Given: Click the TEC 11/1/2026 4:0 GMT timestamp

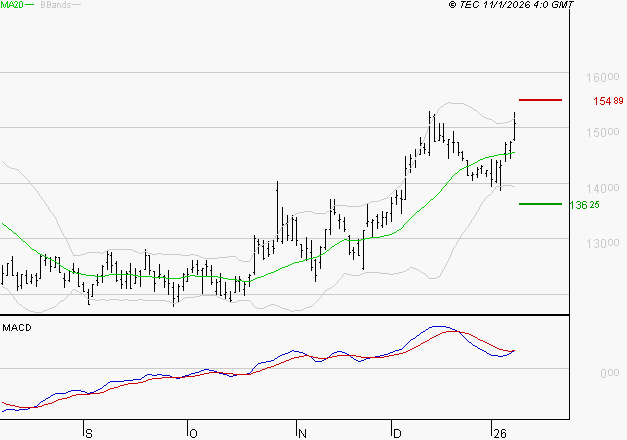Looking at the screenshot, I should pos(511,5).
